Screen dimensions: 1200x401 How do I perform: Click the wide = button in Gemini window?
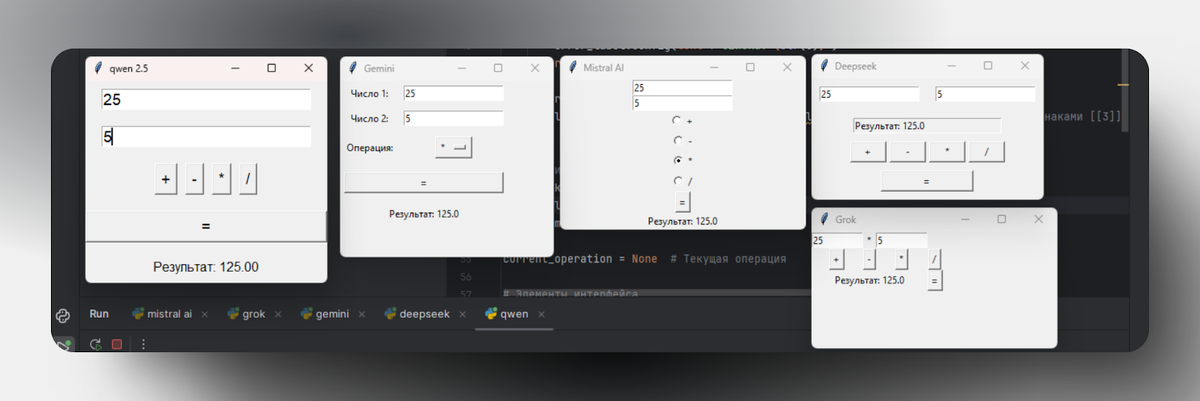[424, 183]
